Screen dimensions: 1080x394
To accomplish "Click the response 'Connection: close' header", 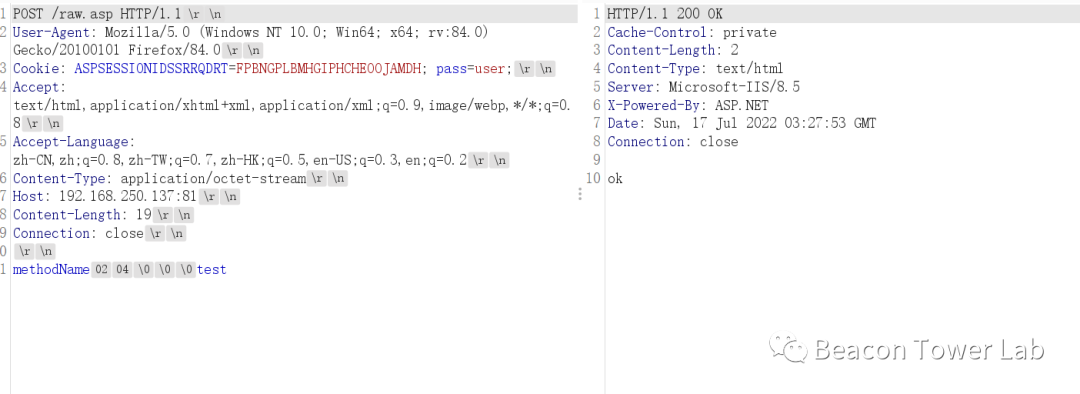I will (672, 141).
